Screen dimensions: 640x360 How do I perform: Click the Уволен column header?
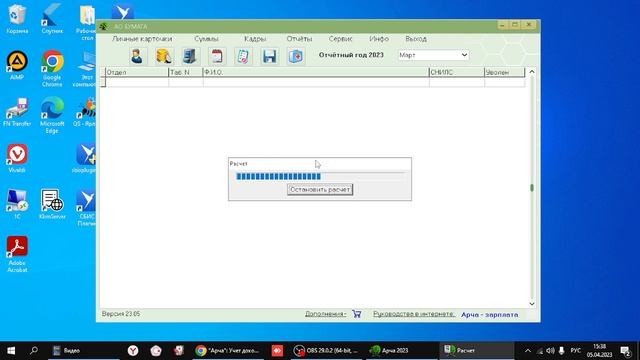coord(504,72)
